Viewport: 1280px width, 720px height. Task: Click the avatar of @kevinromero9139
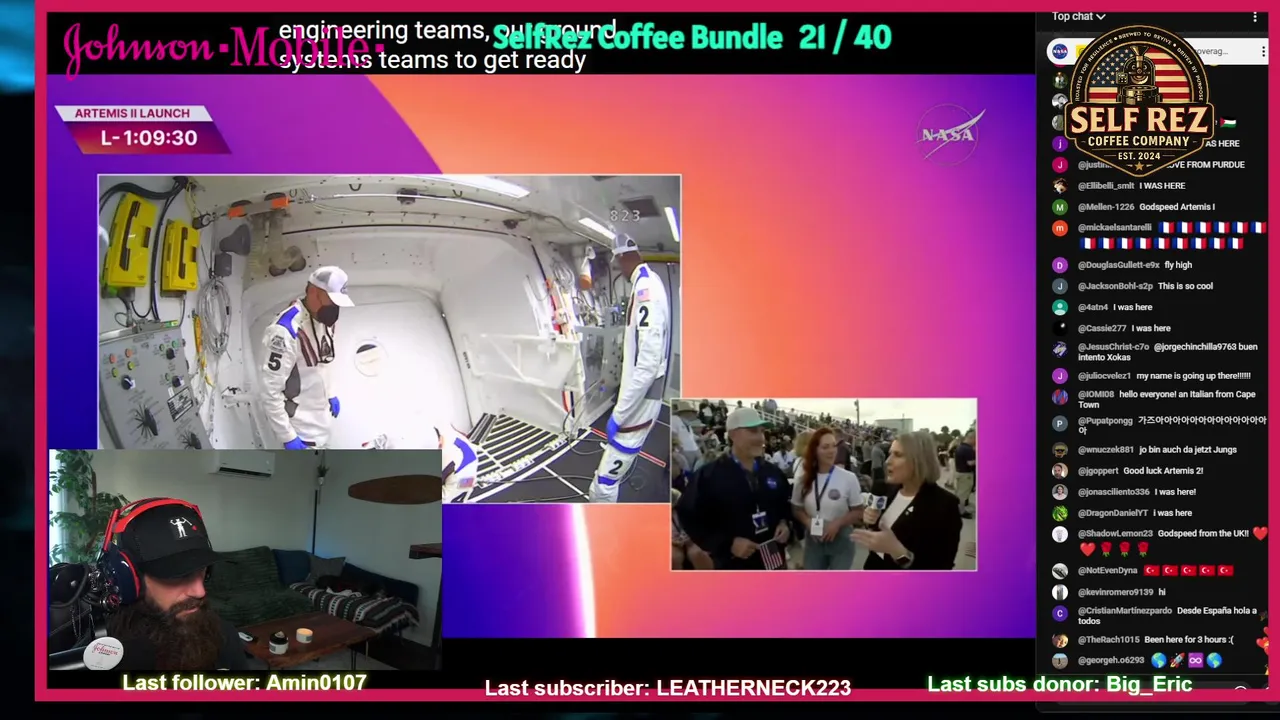coord(1060,592)
